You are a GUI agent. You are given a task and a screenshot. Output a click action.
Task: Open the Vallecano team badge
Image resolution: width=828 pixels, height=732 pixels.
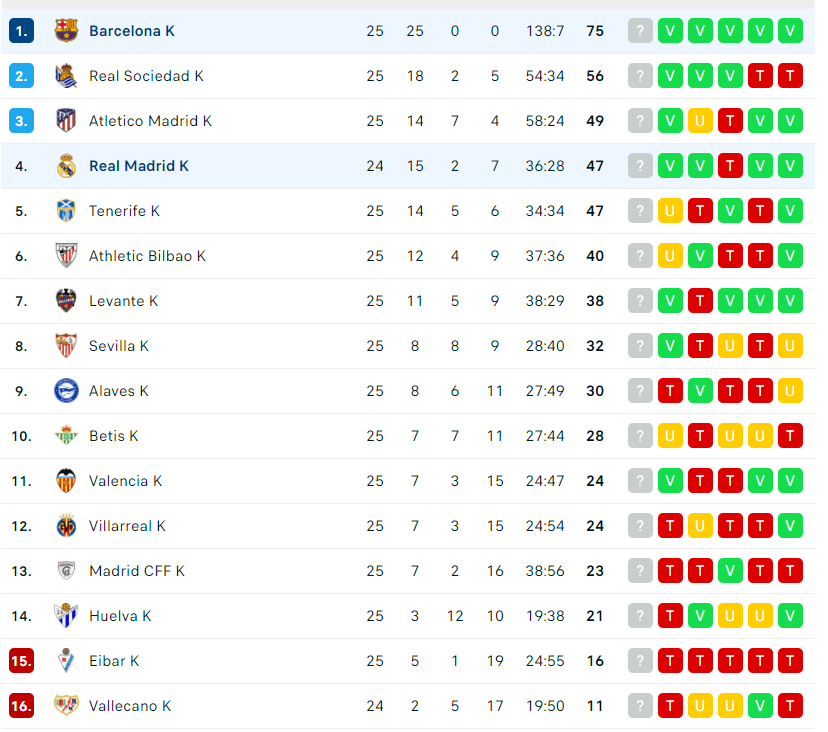[x=68, y=705]
